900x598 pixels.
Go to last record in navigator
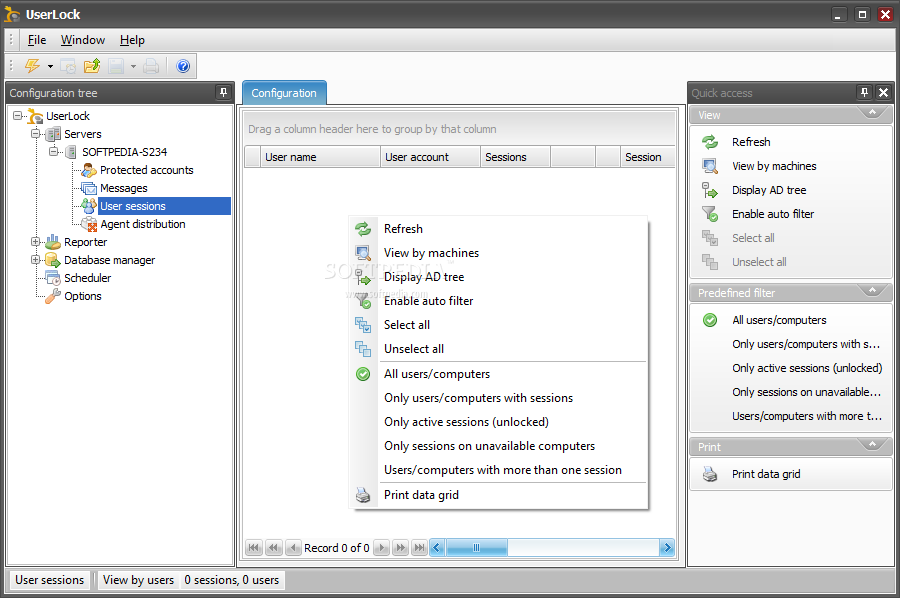click(x=420, y=547)
